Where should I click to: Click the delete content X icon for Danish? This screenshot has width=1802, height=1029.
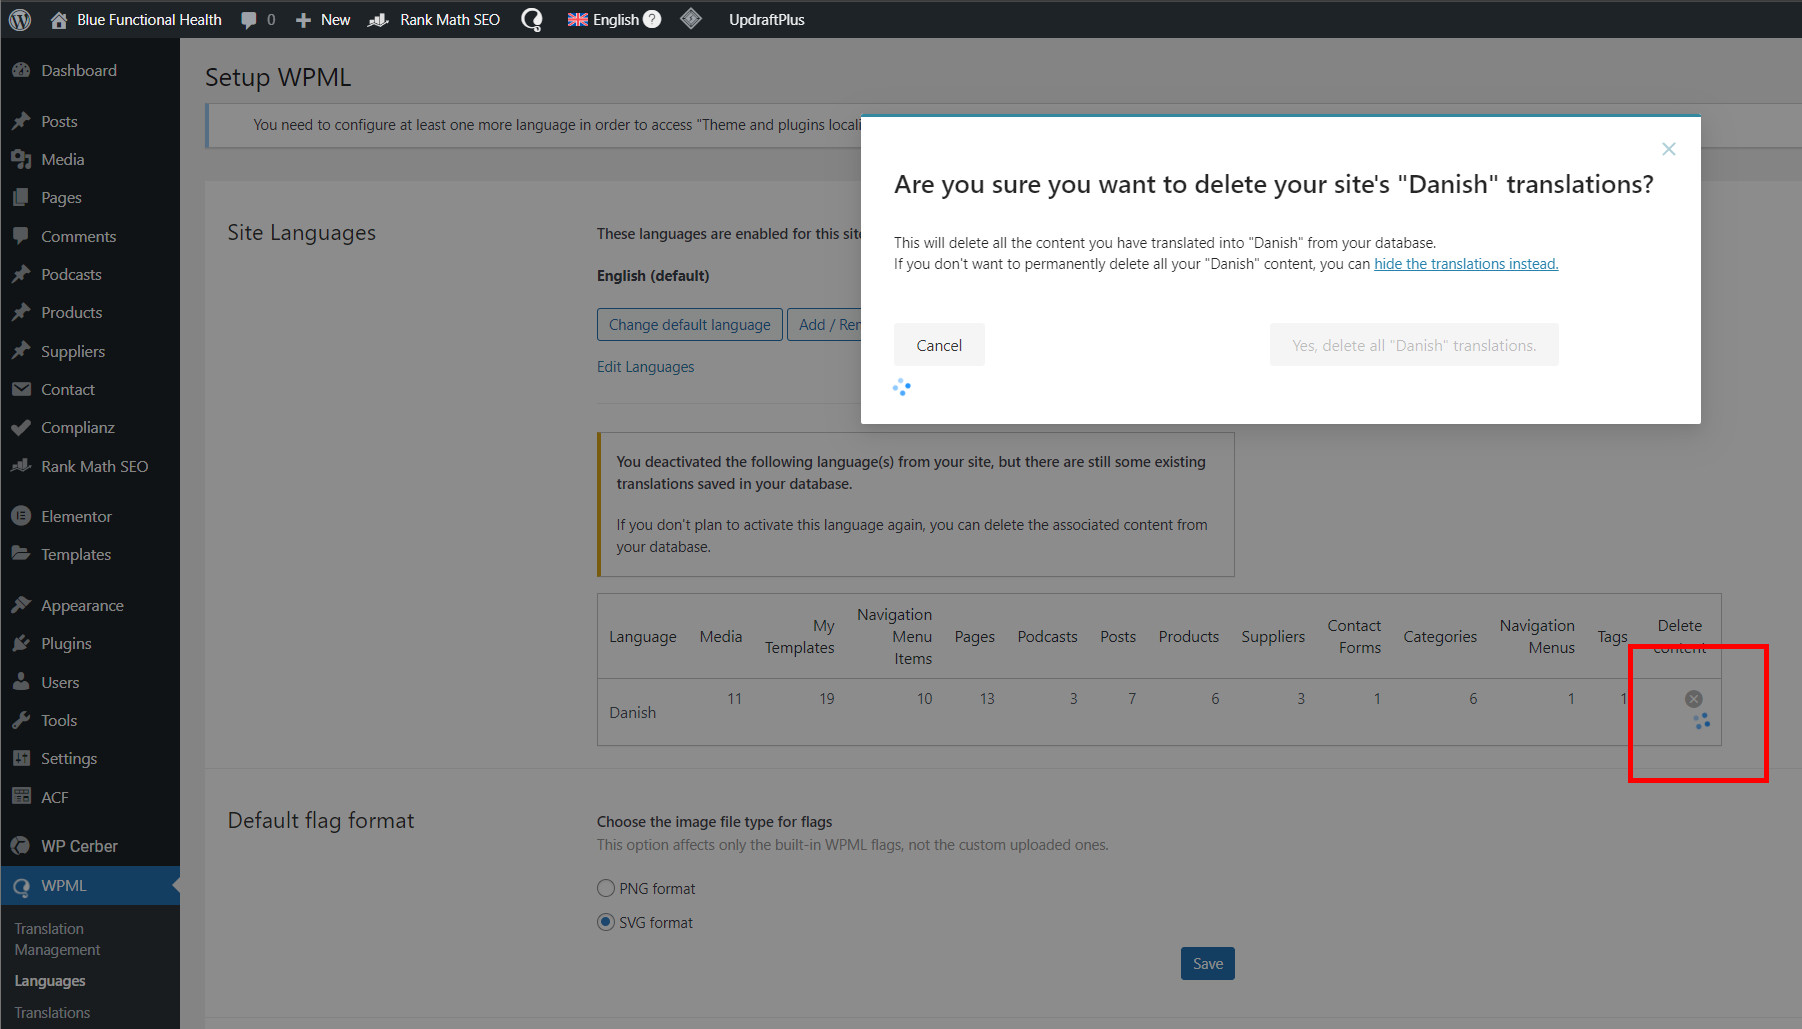tap(1693, 699)
